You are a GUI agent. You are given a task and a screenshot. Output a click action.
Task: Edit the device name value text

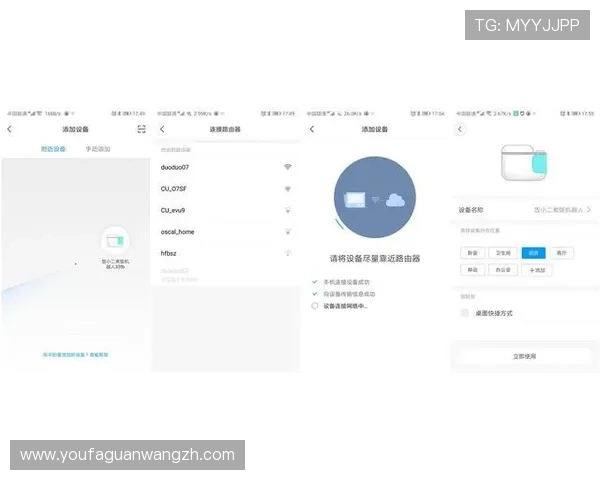[558, 210]
